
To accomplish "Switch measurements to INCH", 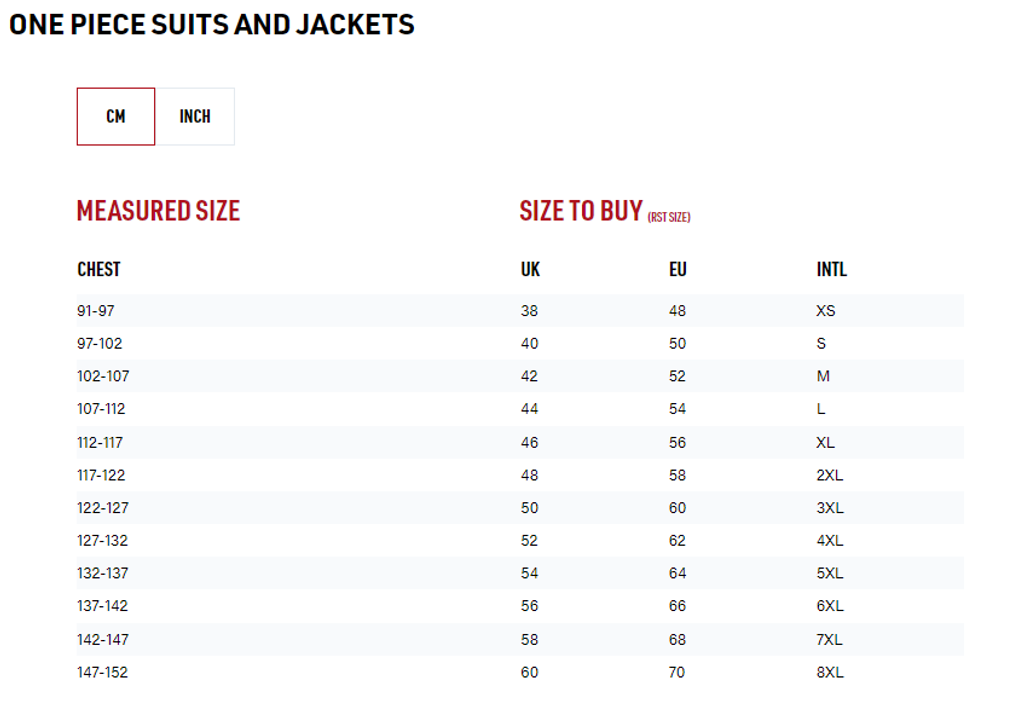I will tap(195, 116).
